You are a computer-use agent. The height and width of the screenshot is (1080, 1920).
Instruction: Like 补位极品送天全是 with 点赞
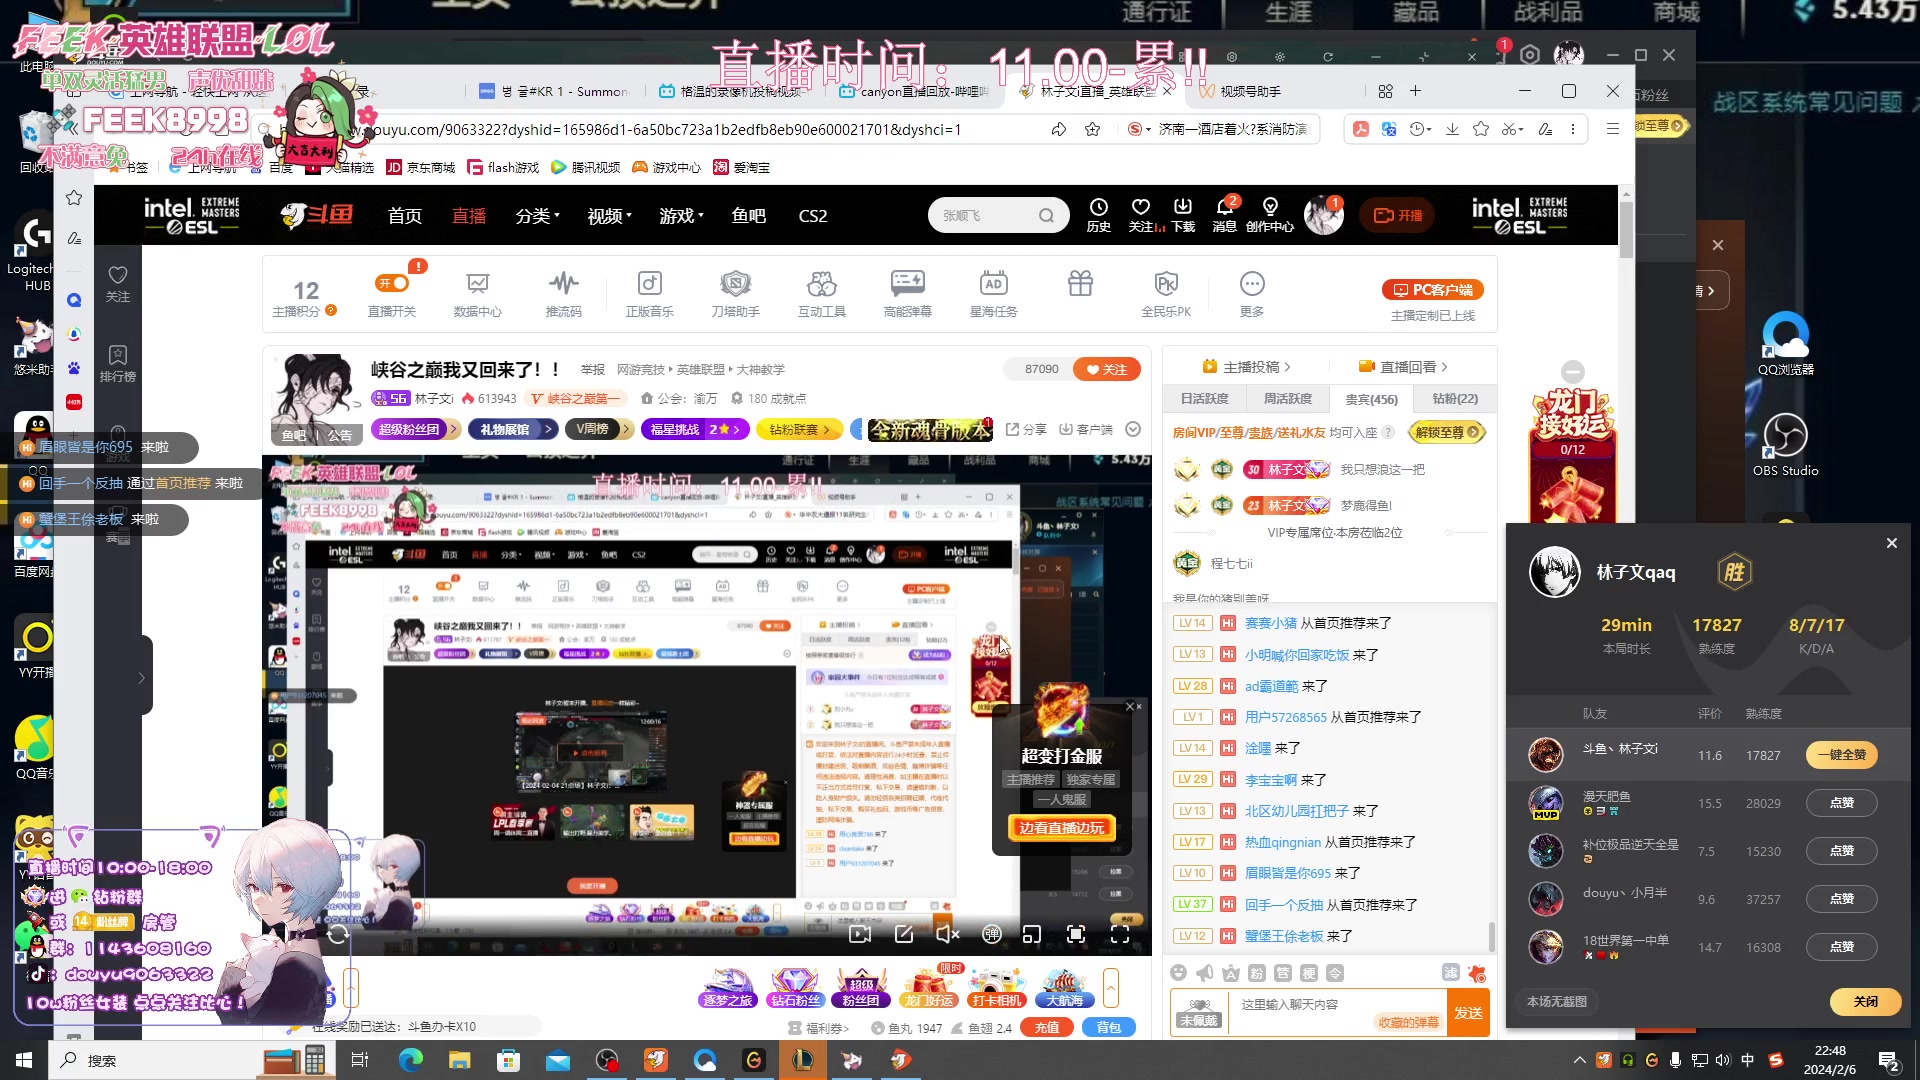1841,851
